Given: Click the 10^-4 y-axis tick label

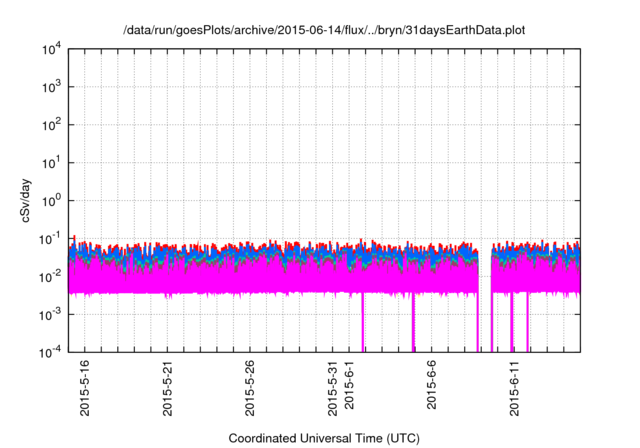Looking at the screenshot, I should (x=50, y=351).
